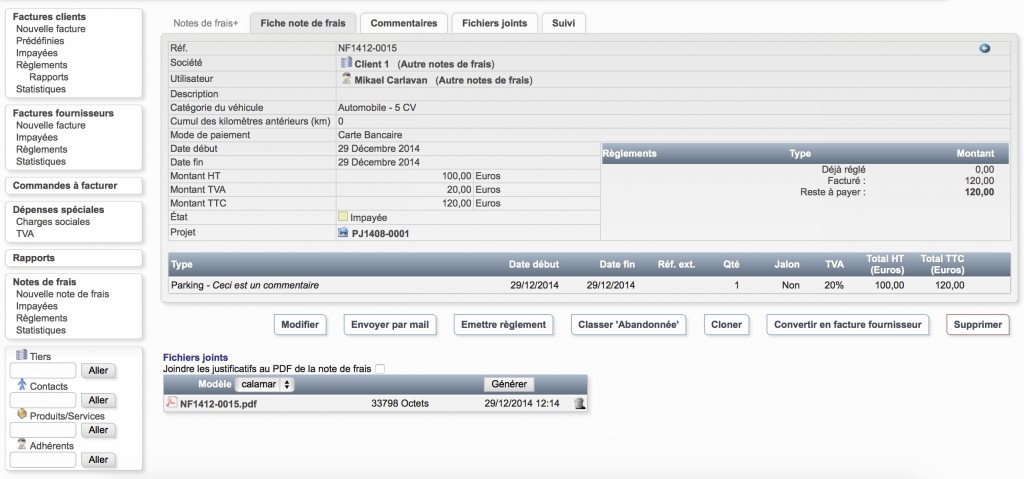Viewport: 1024px width, 479px height.
Task: Open Autre notes de frais link beside Client 1
Action: click(446, 64)
